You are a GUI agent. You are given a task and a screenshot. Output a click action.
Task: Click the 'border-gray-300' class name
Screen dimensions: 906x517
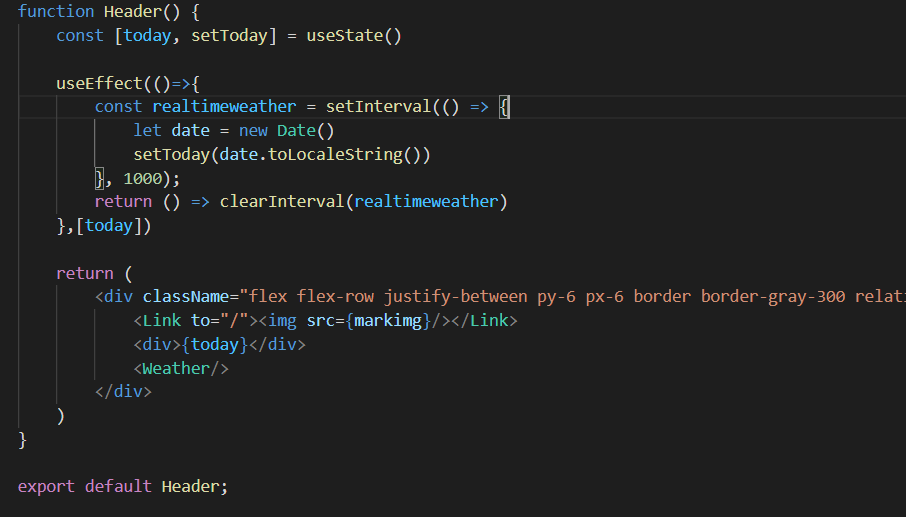tap(773, 296)
